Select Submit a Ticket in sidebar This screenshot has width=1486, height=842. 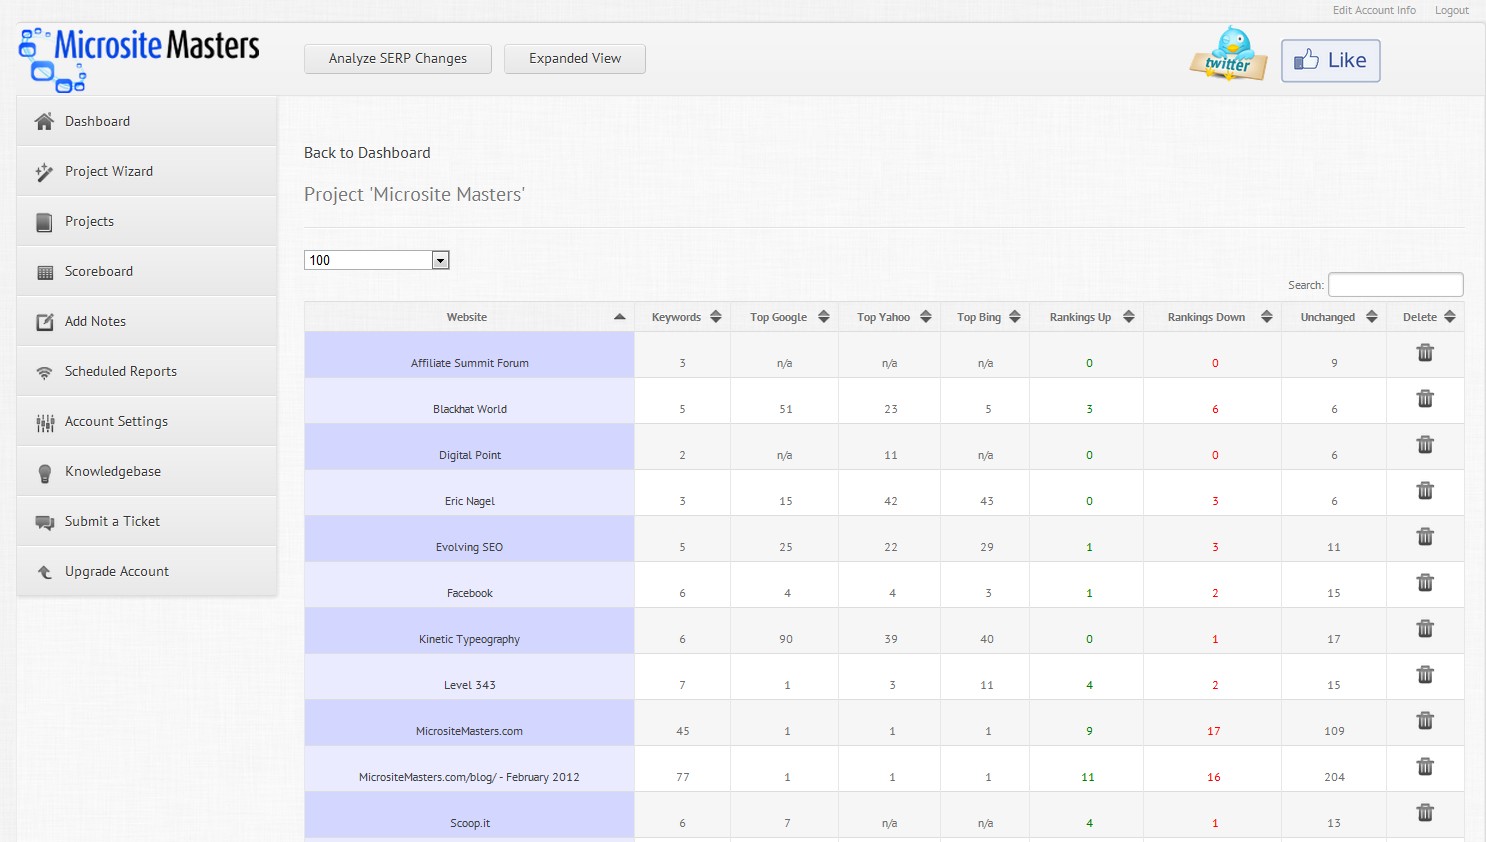pos(147,521)
